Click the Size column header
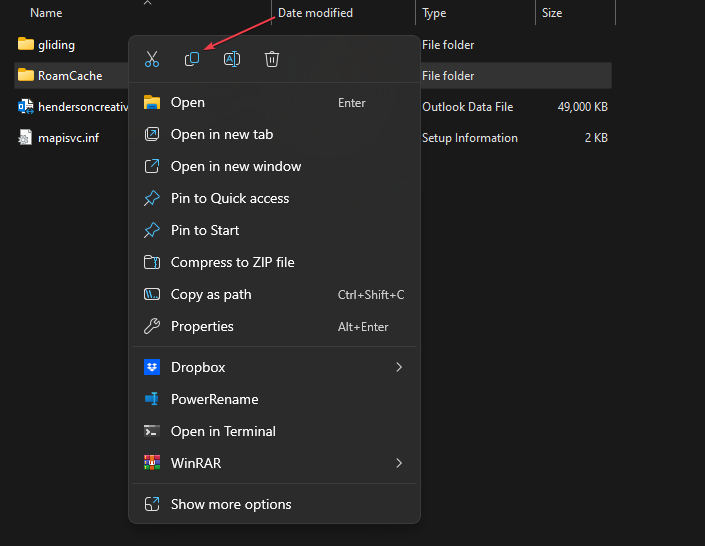The width and height of the screenshot is (705, 546). point(551,13)
